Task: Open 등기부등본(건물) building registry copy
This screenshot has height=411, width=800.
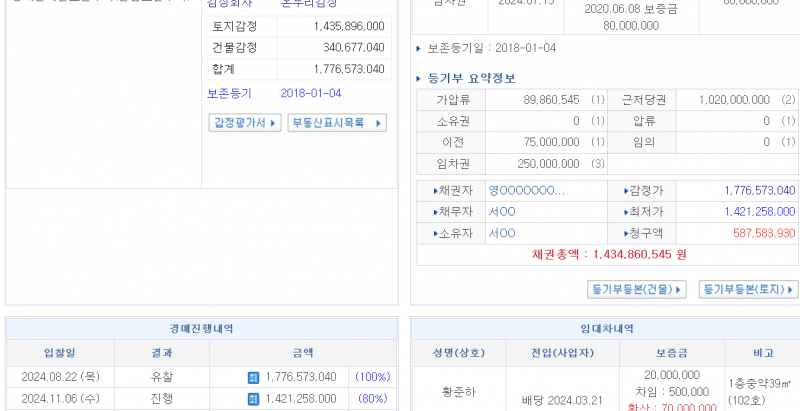Action: pyautogui.click(x=637, y=289)
